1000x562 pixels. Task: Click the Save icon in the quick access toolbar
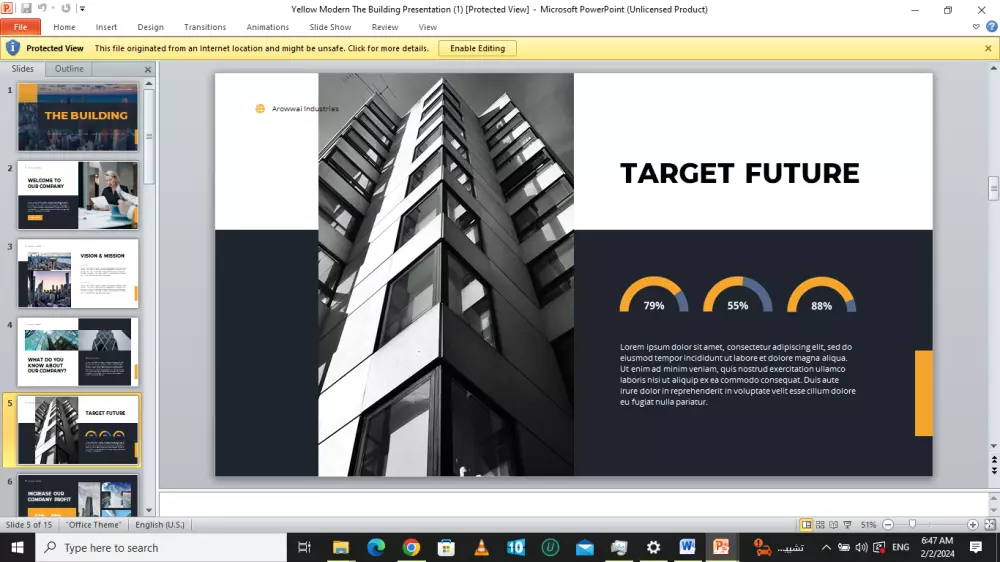(x=26, y=8)
